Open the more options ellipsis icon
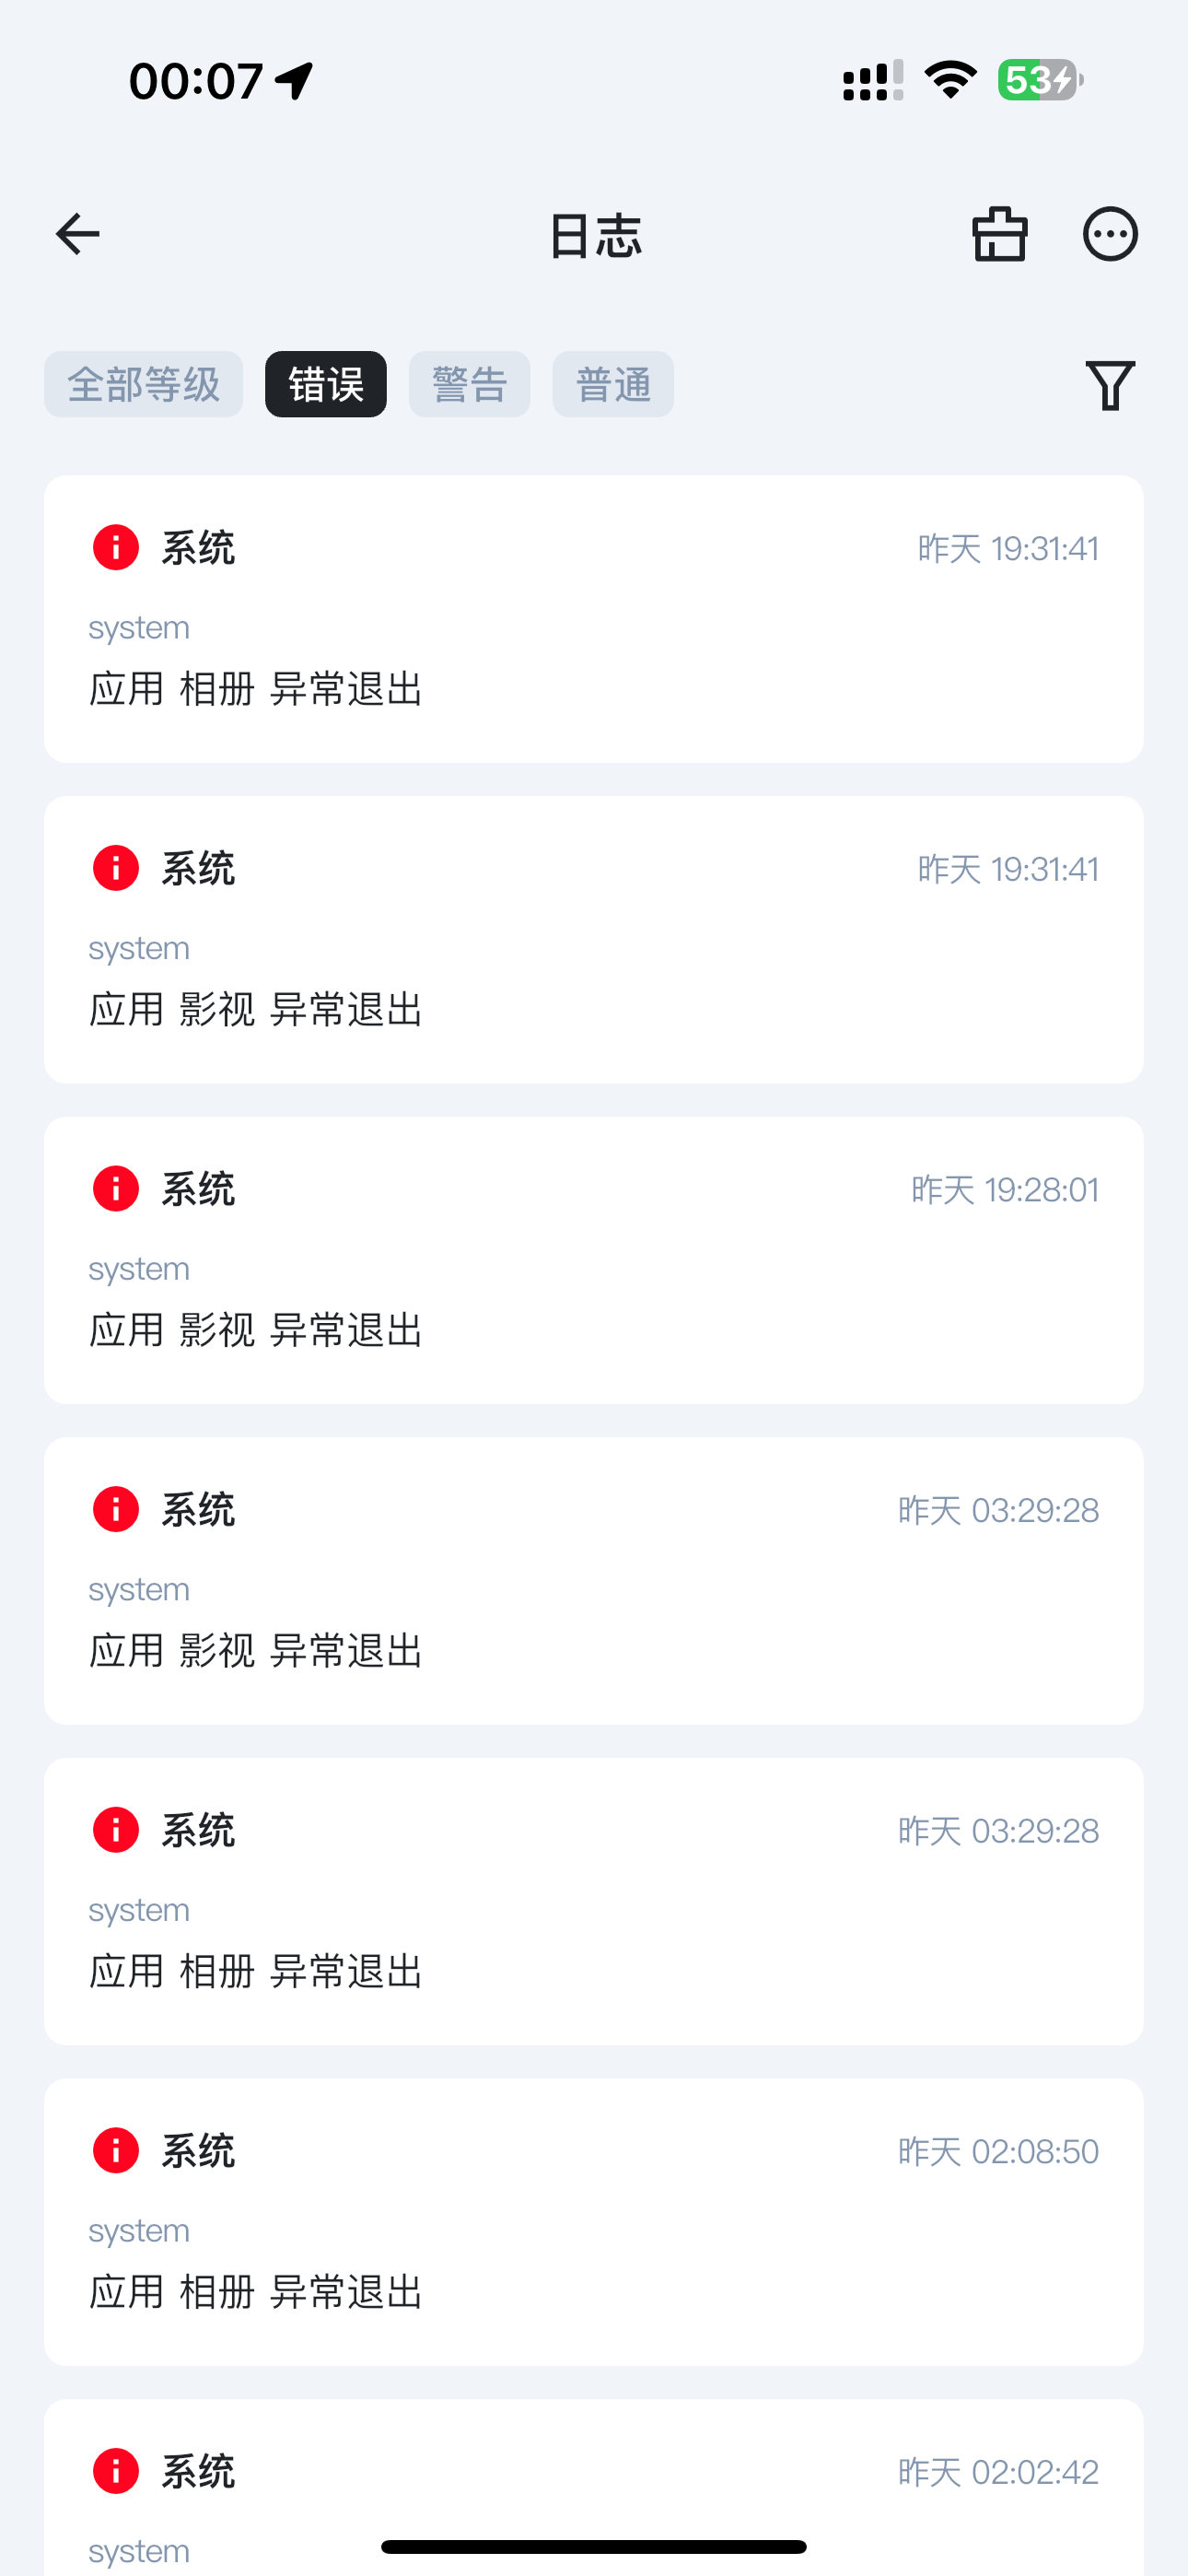 (x=1110, y=235)
